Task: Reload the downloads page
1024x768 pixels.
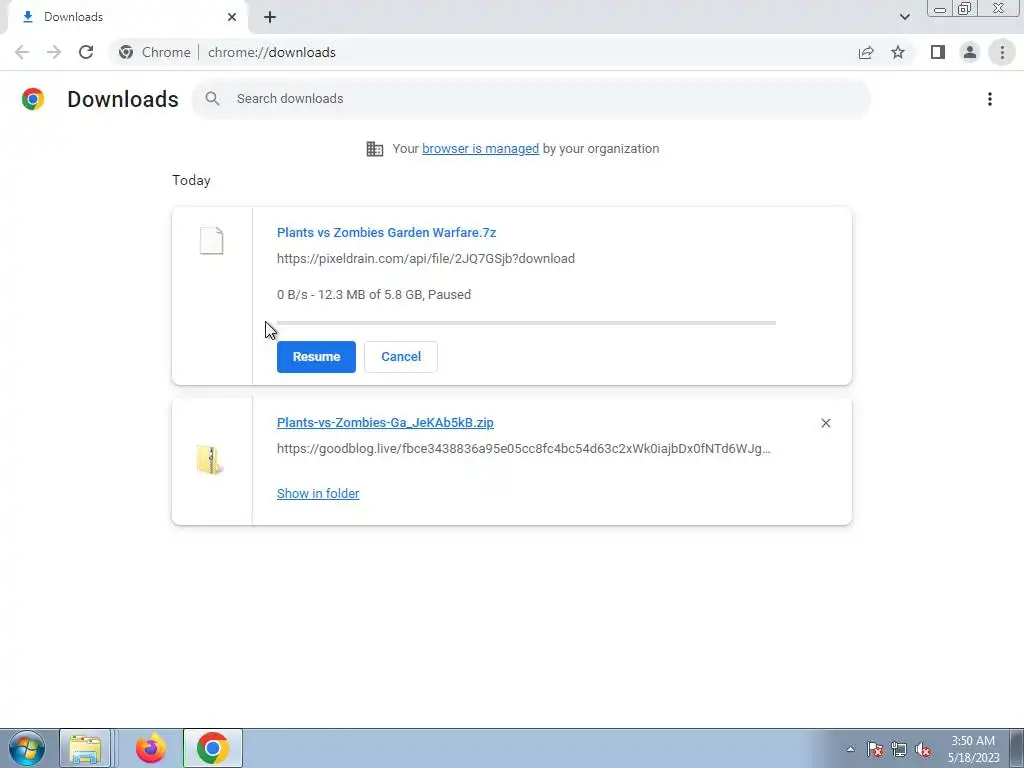Action: 86,52
